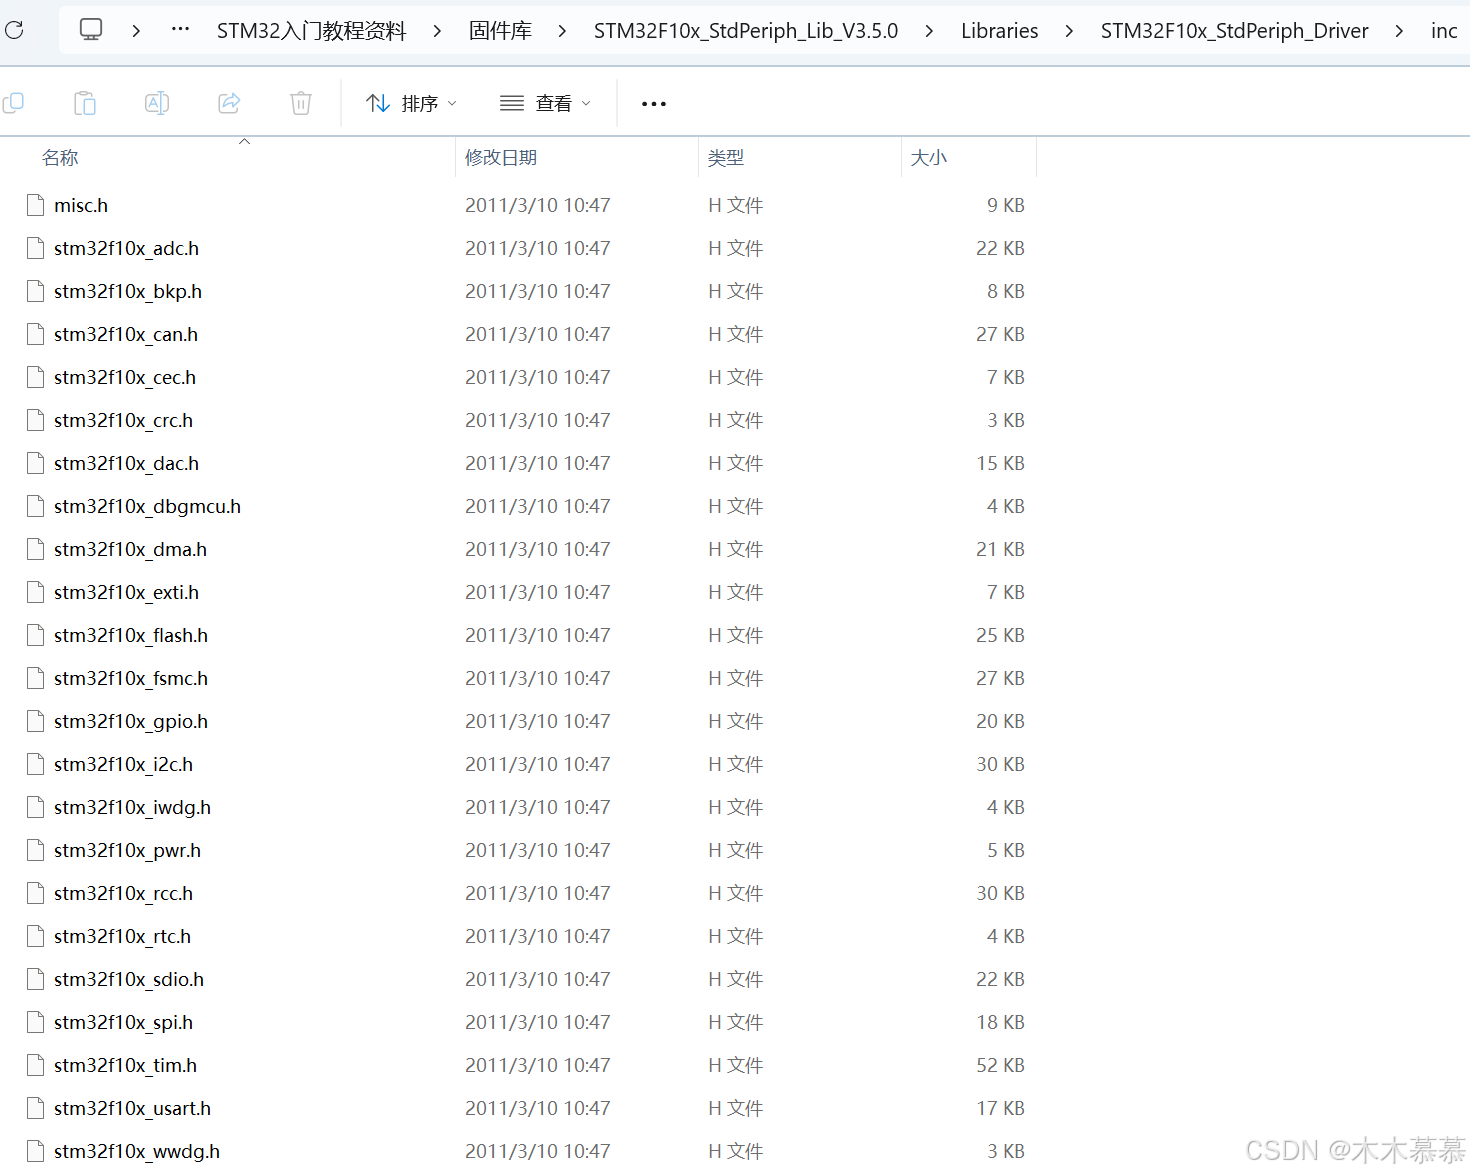This screenshot has height=1176, width=1470.
Task: Select file stm32f10x_wwdg.h
Action: pyautogui.click(x=137, y=1151)
